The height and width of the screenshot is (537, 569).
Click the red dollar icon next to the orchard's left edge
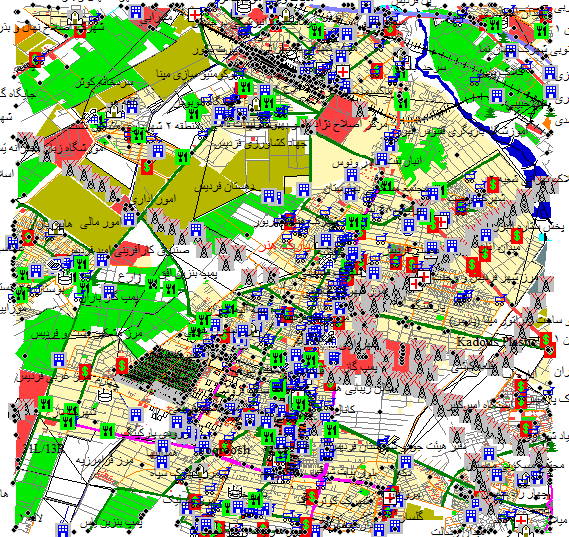pyautogui.click(x=122, y=366)
